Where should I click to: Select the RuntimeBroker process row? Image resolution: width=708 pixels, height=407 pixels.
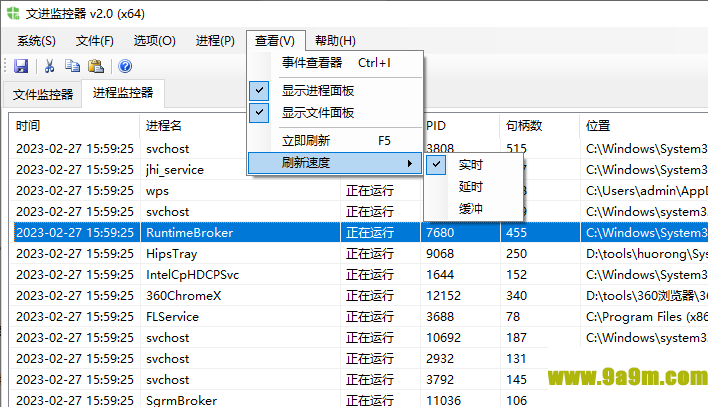360,233
